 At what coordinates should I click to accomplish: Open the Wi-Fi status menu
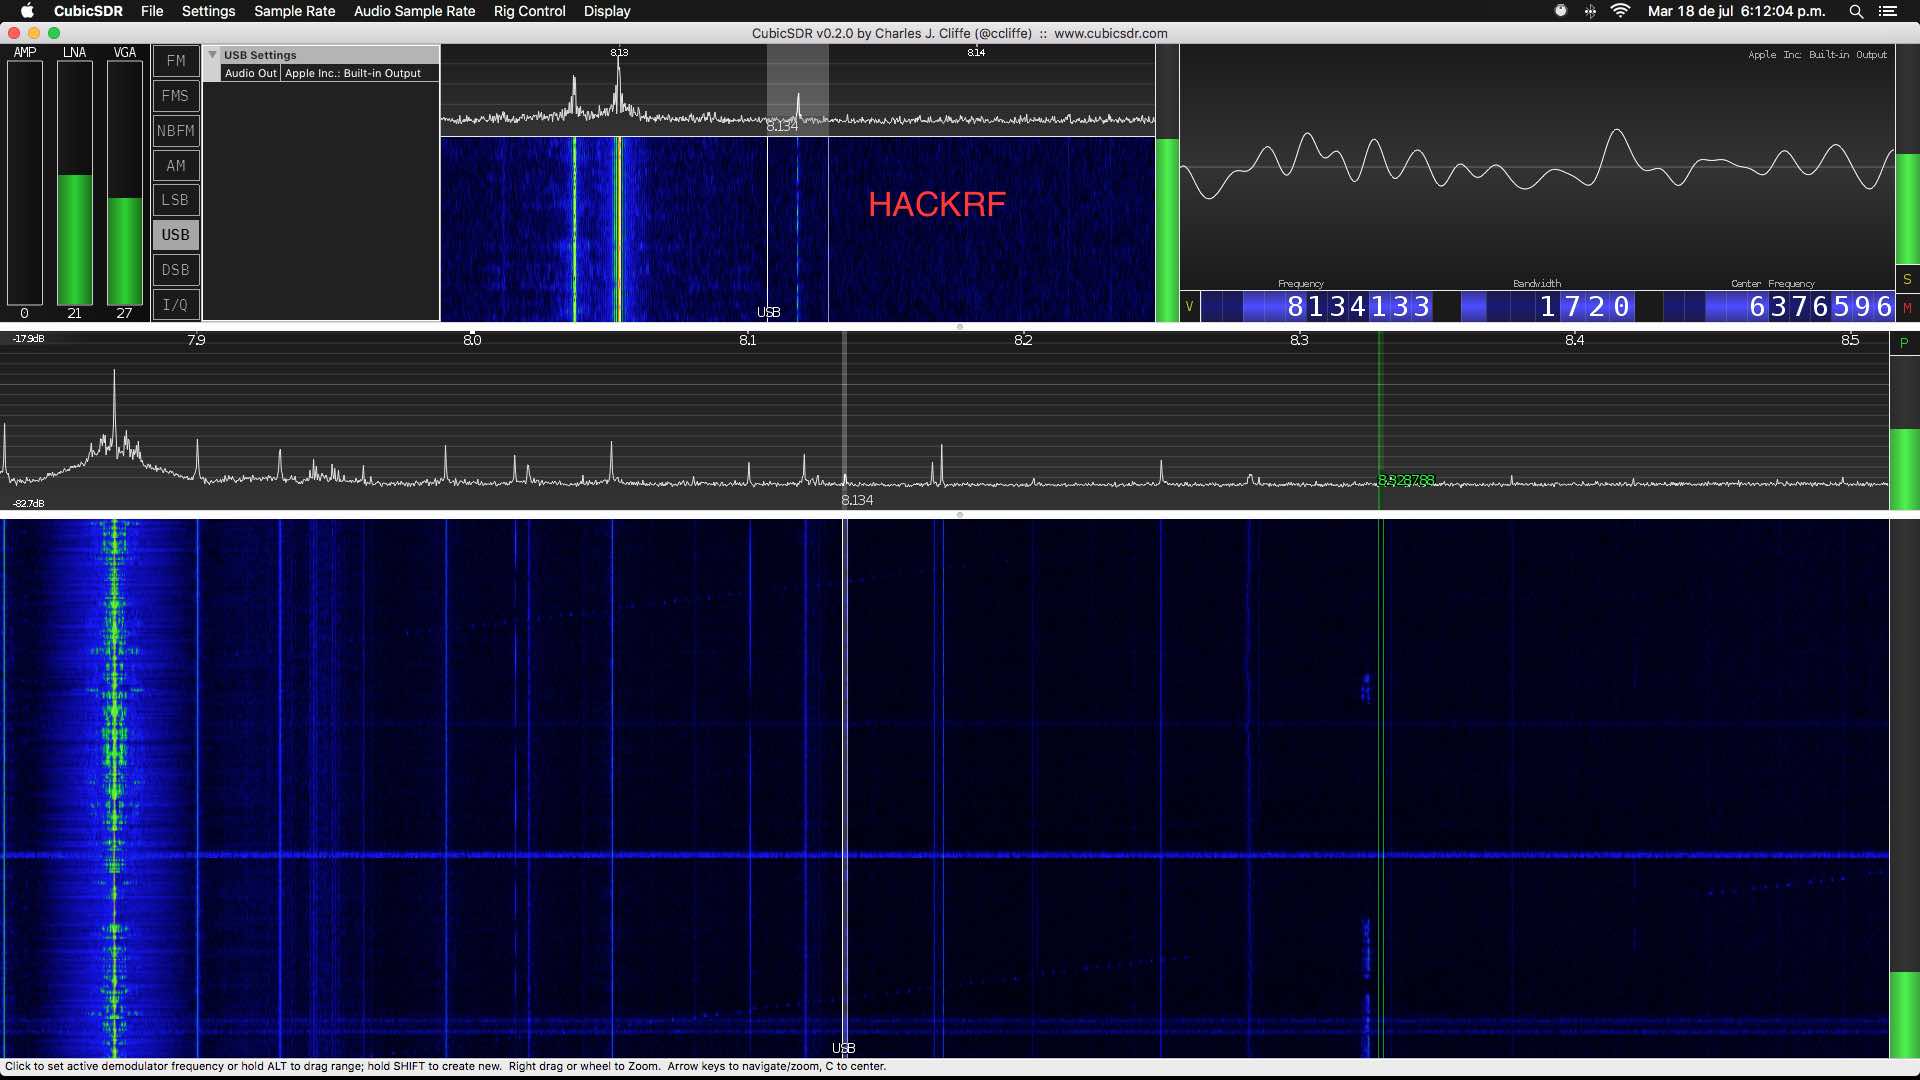(x=1621, y=11)
